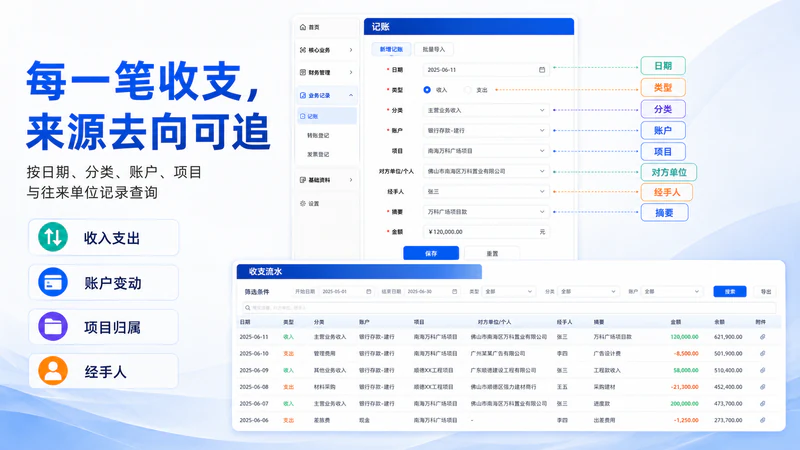Viewport: 800px width, 450px height.
Task: Click the 导出 button
Action: (766, 292)
